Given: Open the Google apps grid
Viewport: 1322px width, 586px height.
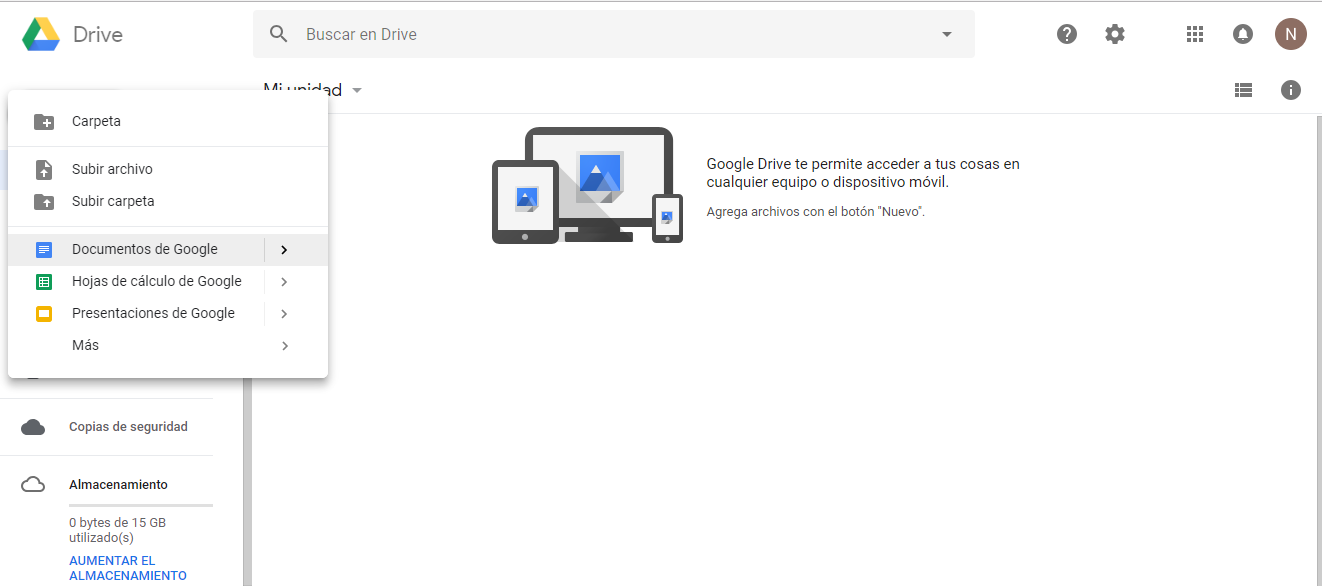Looking at the screenshot, I should [1194, 34].
